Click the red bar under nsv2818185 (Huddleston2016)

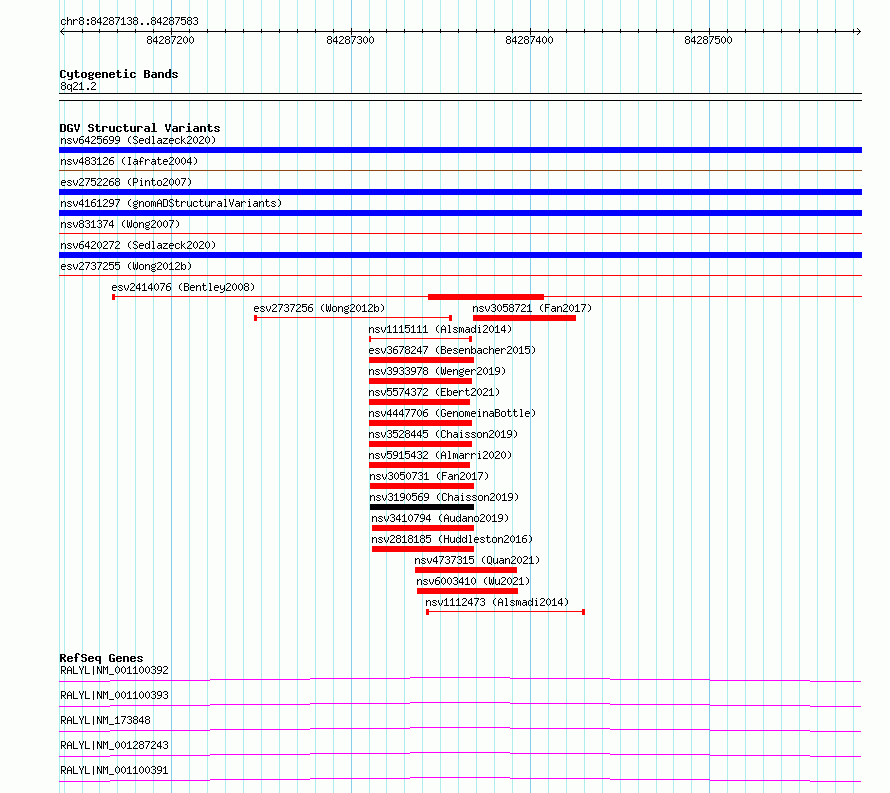(x=423, y=549)
